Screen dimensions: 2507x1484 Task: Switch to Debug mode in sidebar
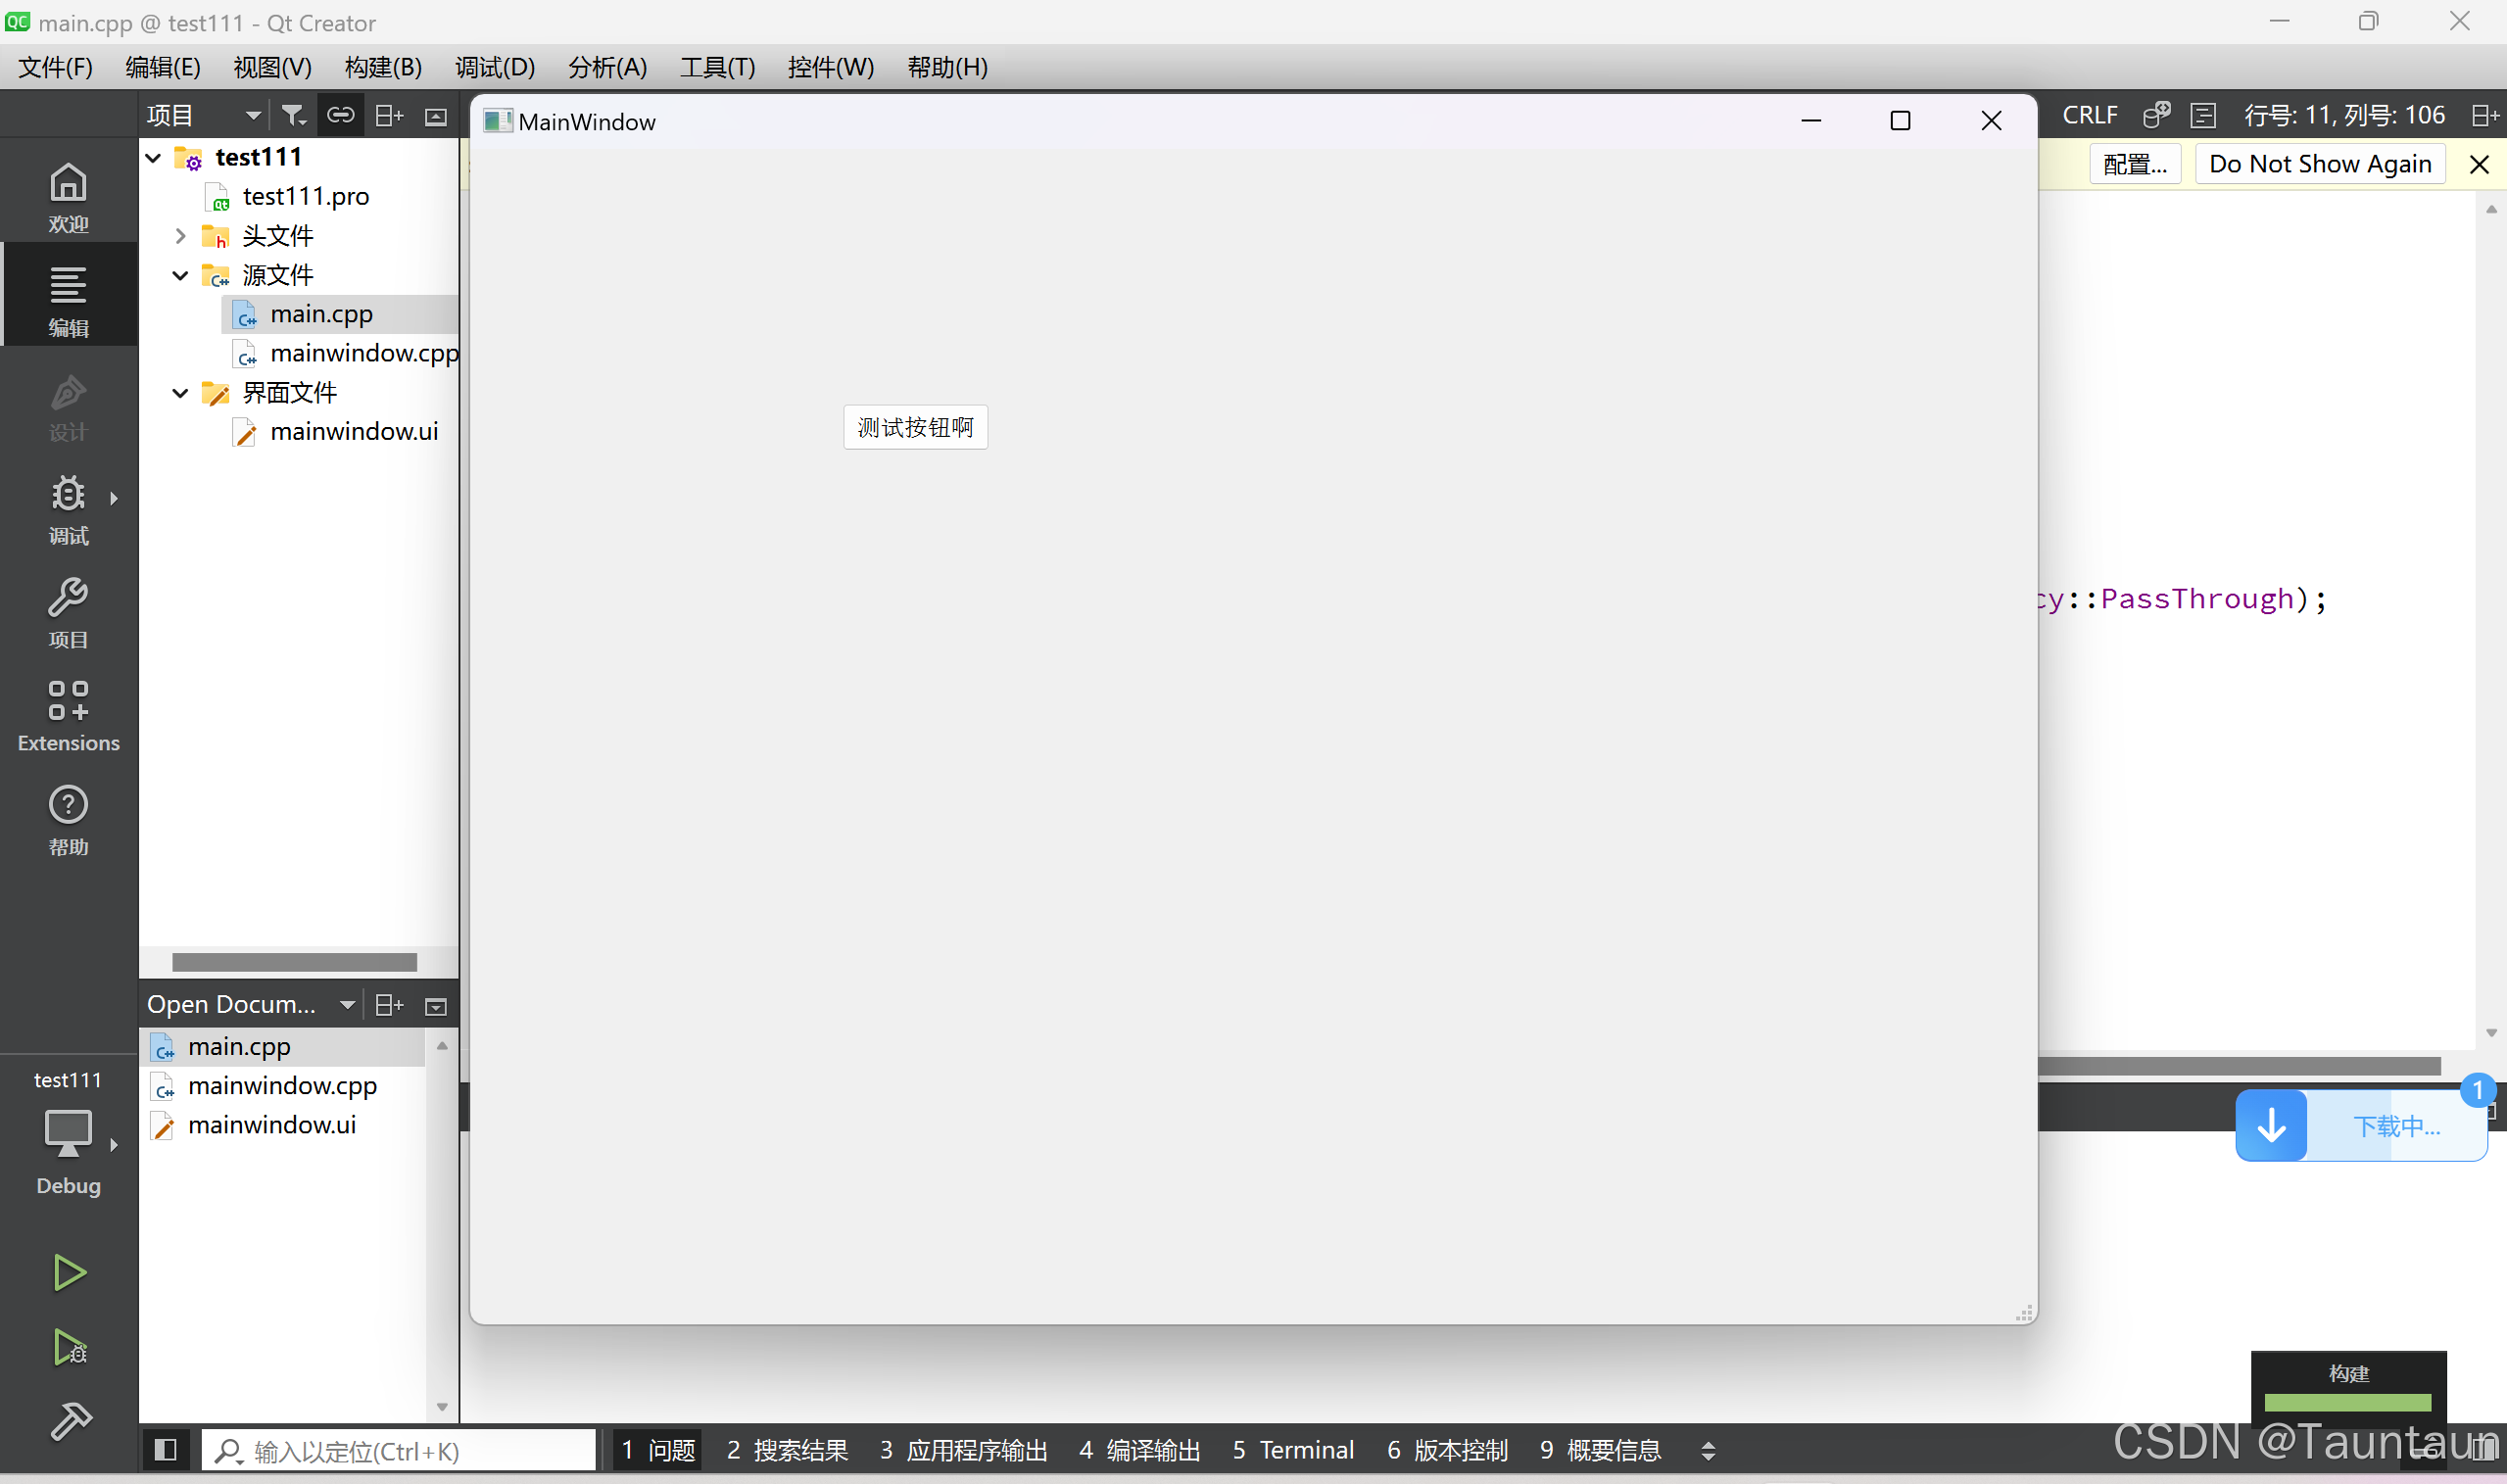click(x=68, y=509)
